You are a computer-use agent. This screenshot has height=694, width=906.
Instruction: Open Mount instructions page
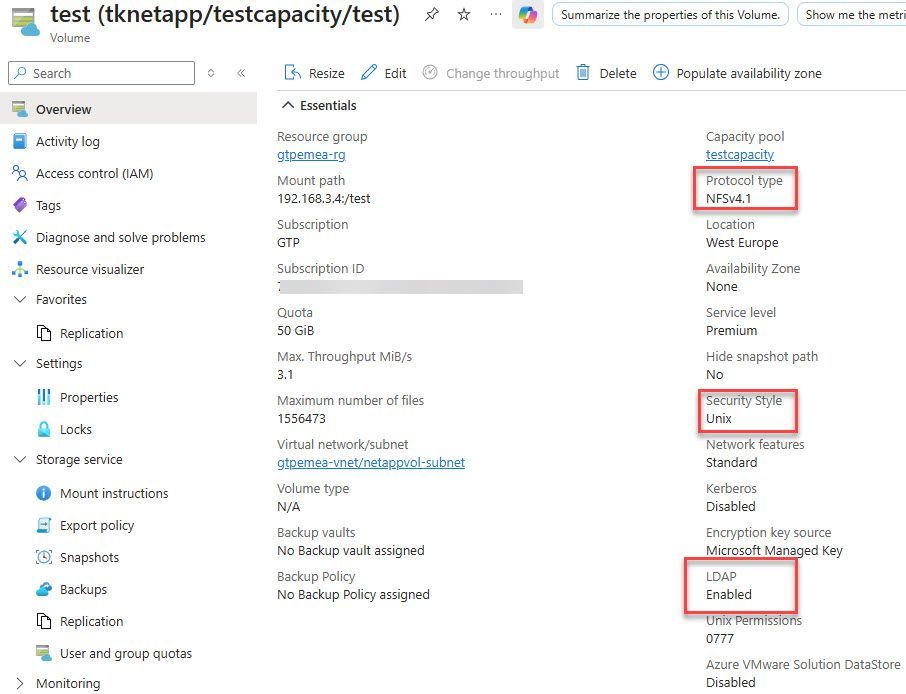114,493
